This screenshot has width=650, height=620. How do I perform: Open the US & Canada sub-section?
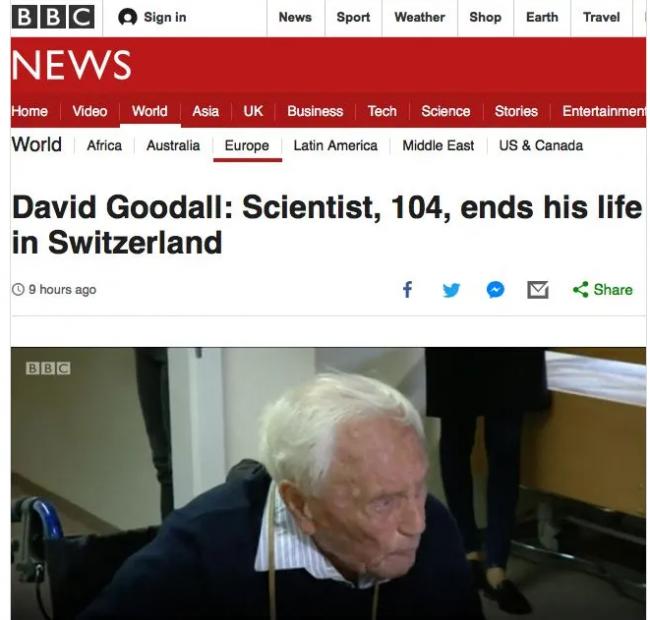(x=541, y=145)
